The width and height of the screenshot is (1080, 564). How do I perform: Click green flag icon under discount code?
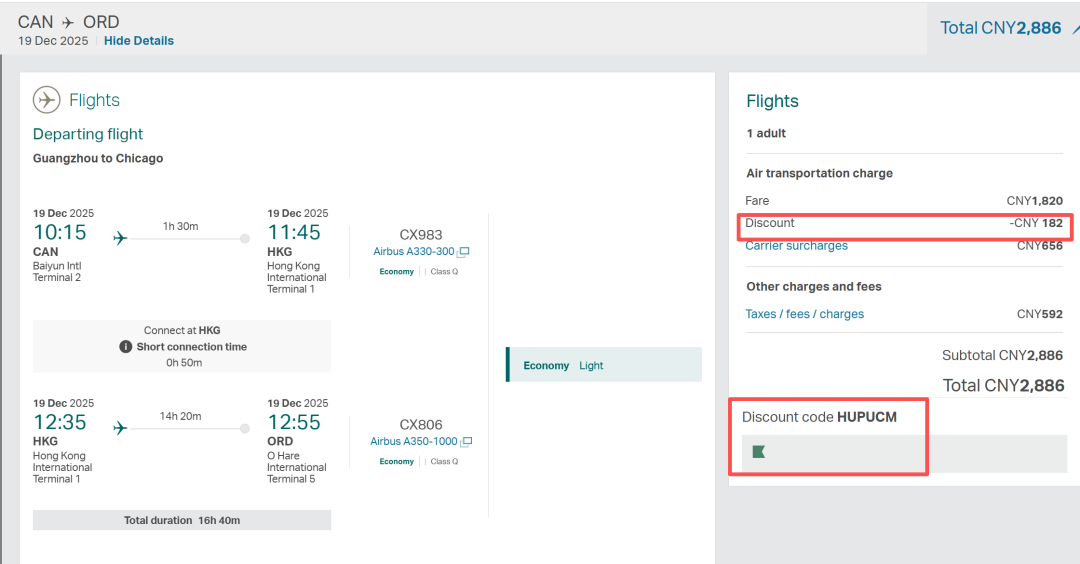pos(759,452)
